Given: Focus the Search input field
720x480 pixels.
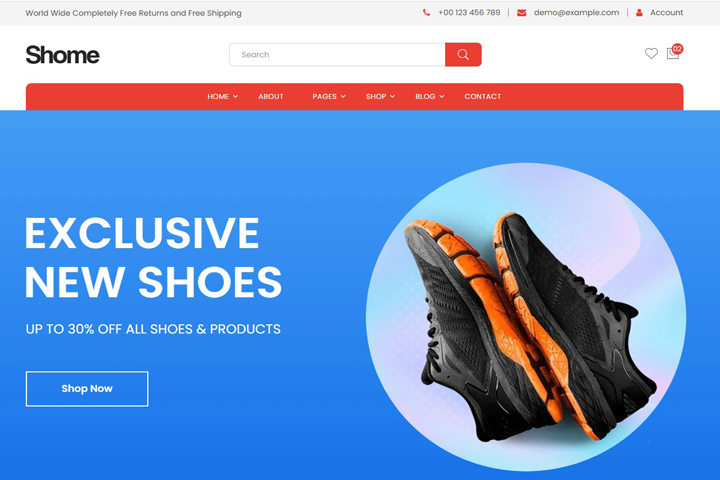Looking at the screenshot, I should pos(337,55).
